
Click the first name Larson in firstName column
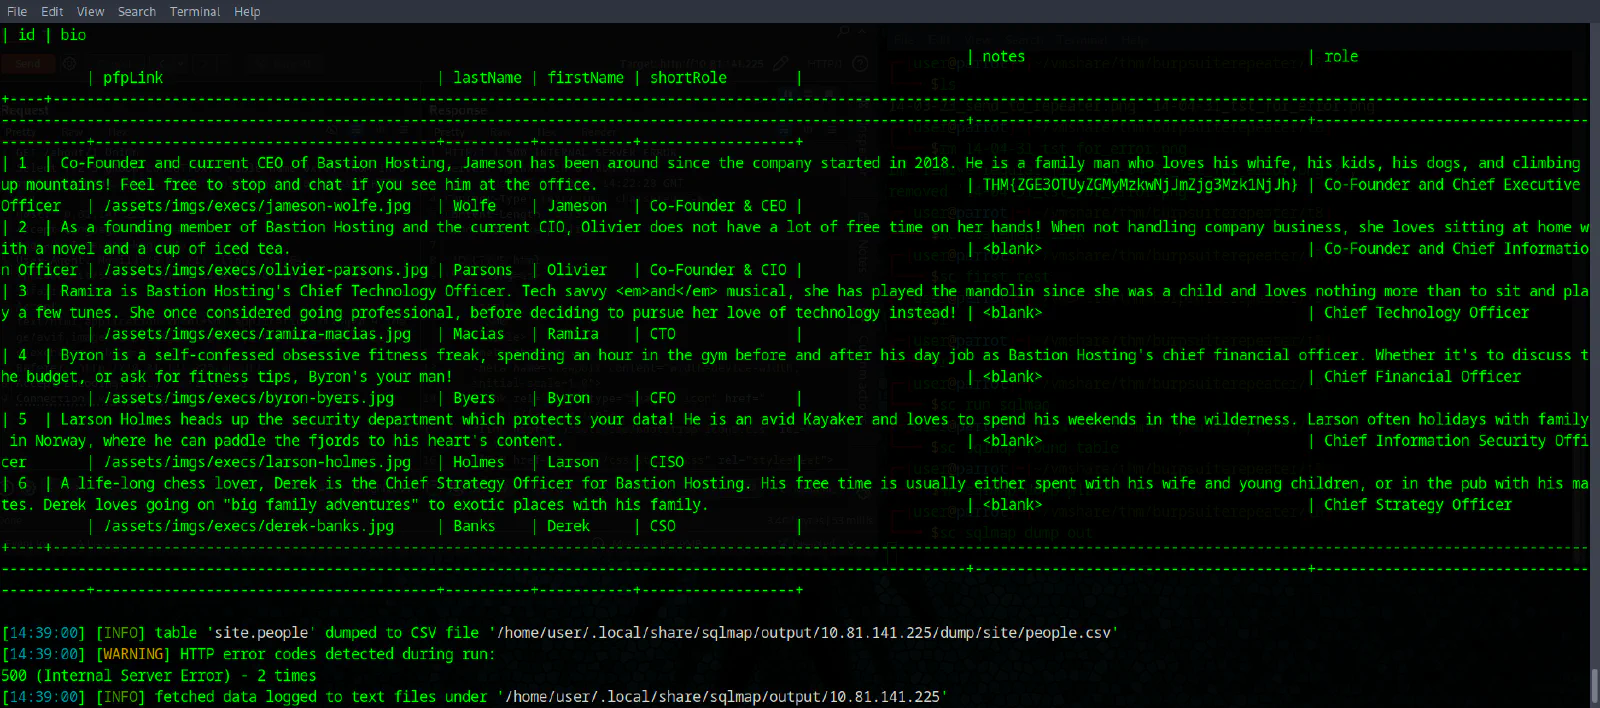tap(573, 462)
